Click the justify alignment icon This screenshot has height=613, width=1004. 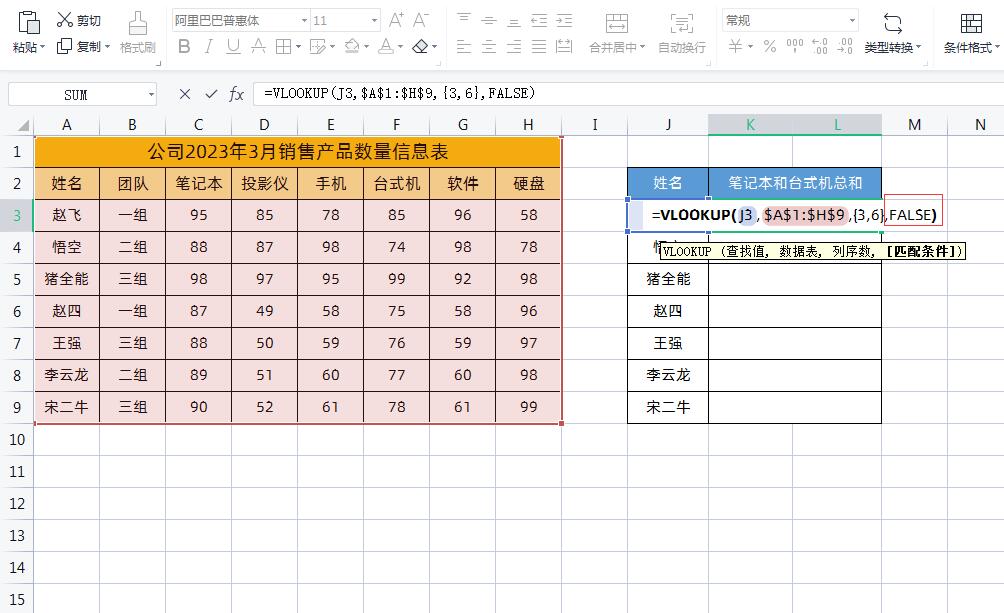point(539,46)
